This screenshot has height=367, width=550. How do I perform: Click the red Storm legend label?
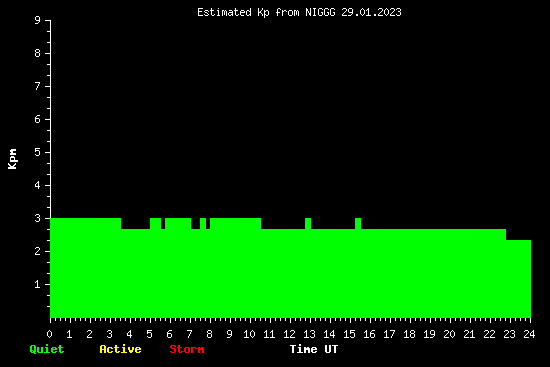click(187, 349)
